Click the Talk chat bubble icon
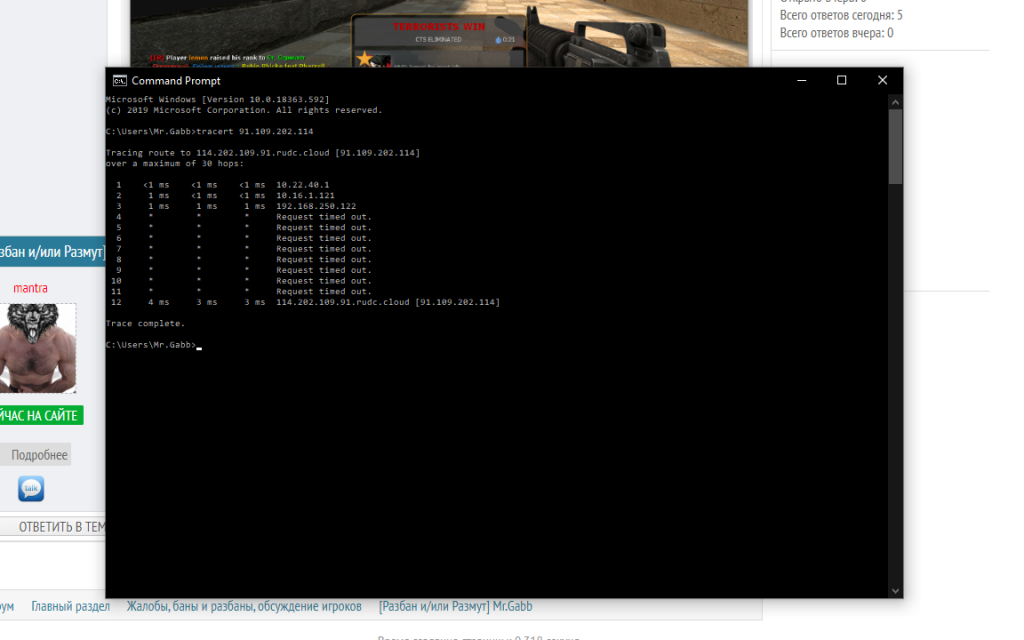The height and width of the screenshot is (640, 1024). coord(31,488)
